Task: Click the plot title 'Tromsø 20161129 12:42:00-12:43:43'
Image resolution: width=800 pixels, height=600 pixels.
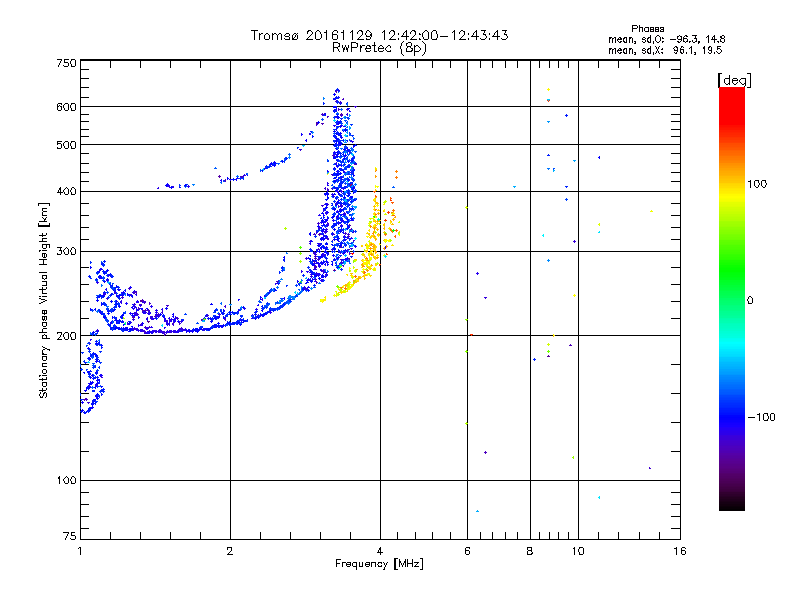Action: (x=379, y=35)
